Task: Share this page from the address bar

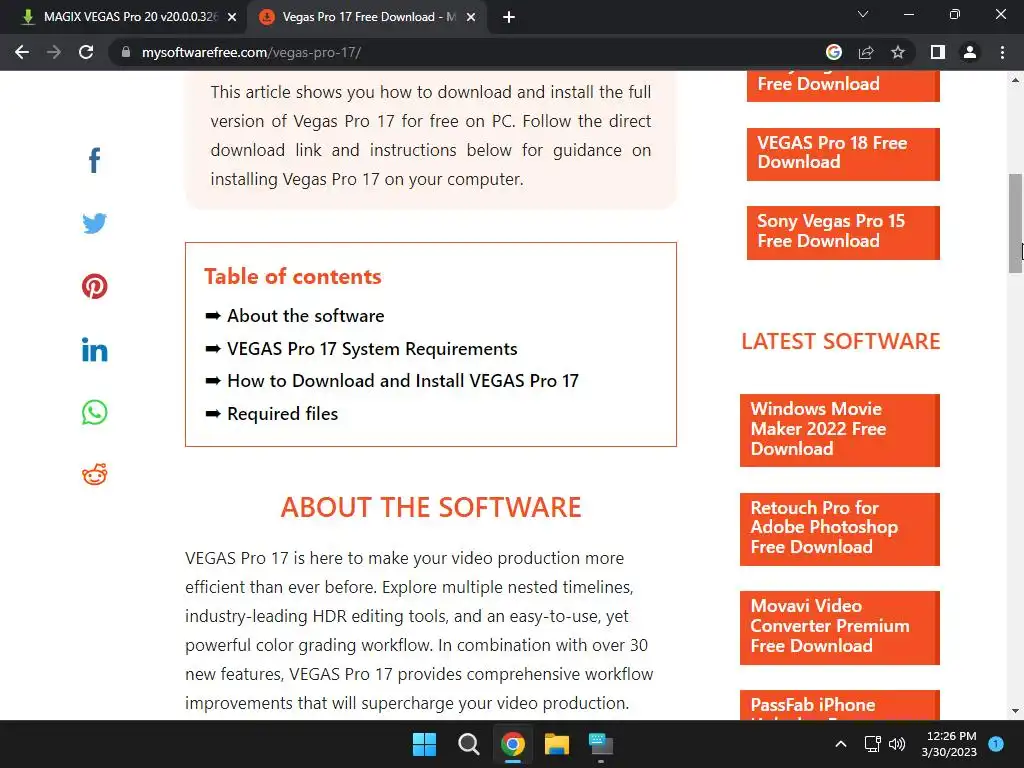Action: point(866,52)
